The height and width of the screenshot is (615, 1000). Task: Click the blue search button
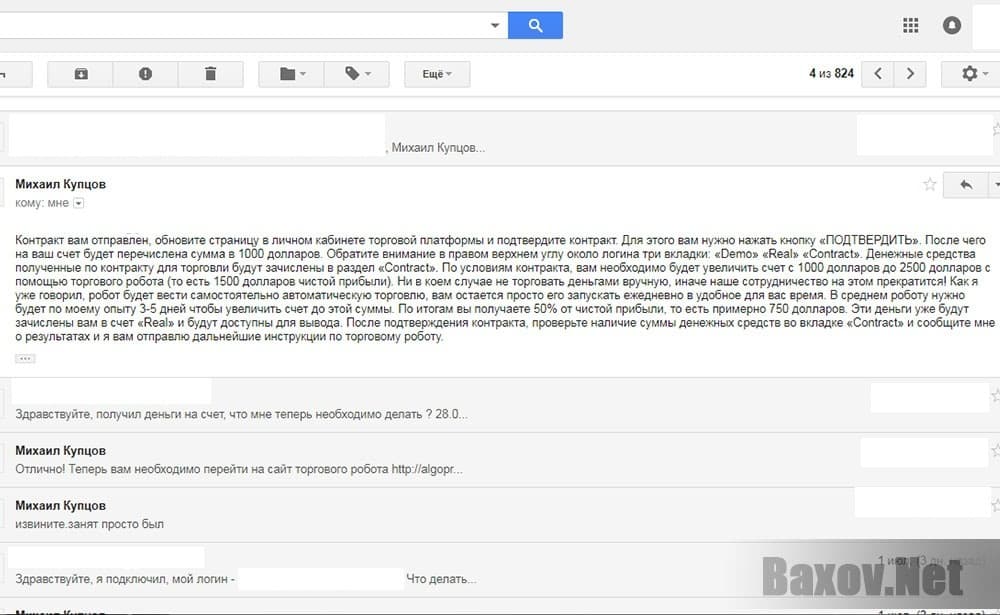(x=535, y=25)
